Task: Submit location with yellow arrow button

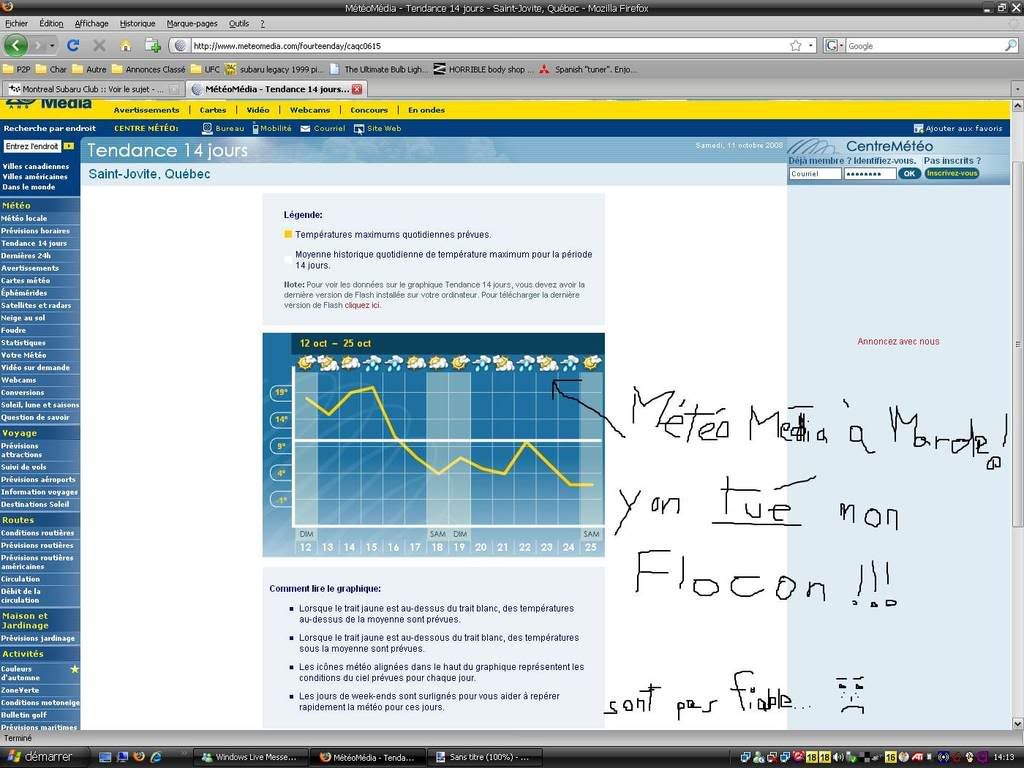Action: click(69, 146)
